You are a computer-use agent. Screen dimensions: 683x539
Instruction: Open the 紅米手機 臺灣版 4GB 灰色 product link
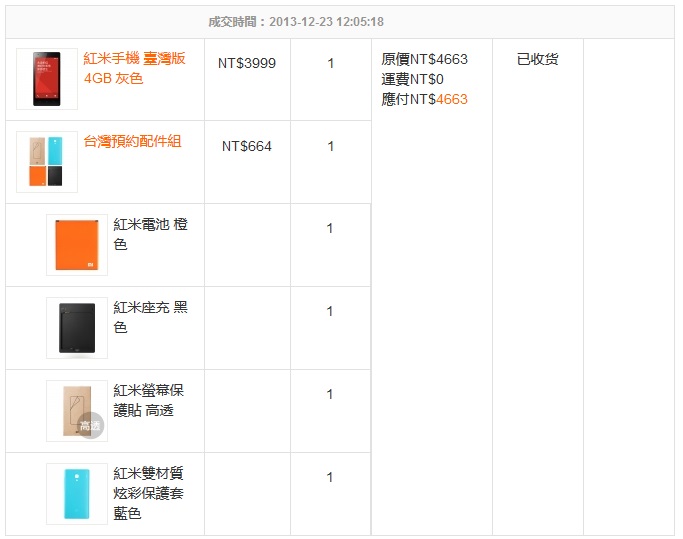pos(134,68)
